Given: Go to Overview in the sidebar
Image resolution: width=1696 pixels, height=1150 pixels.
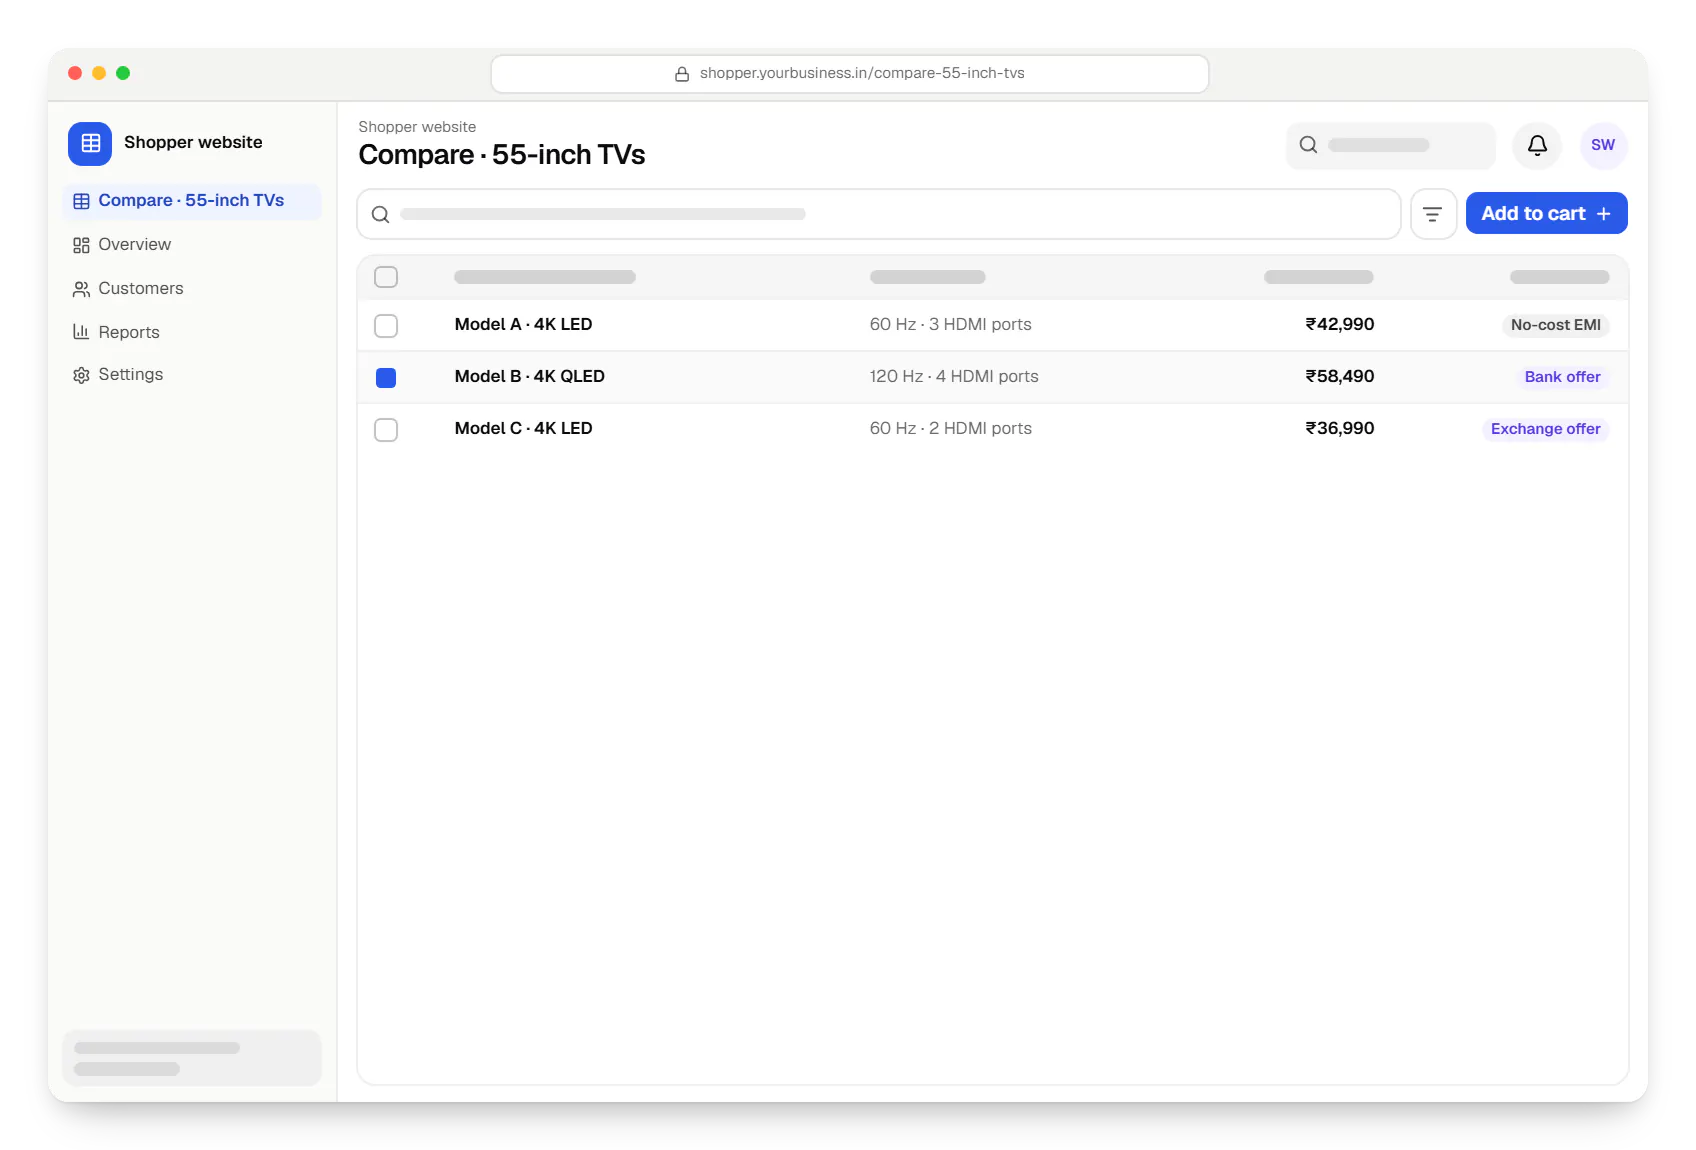Looking at the screenshot, I should 192,245.
